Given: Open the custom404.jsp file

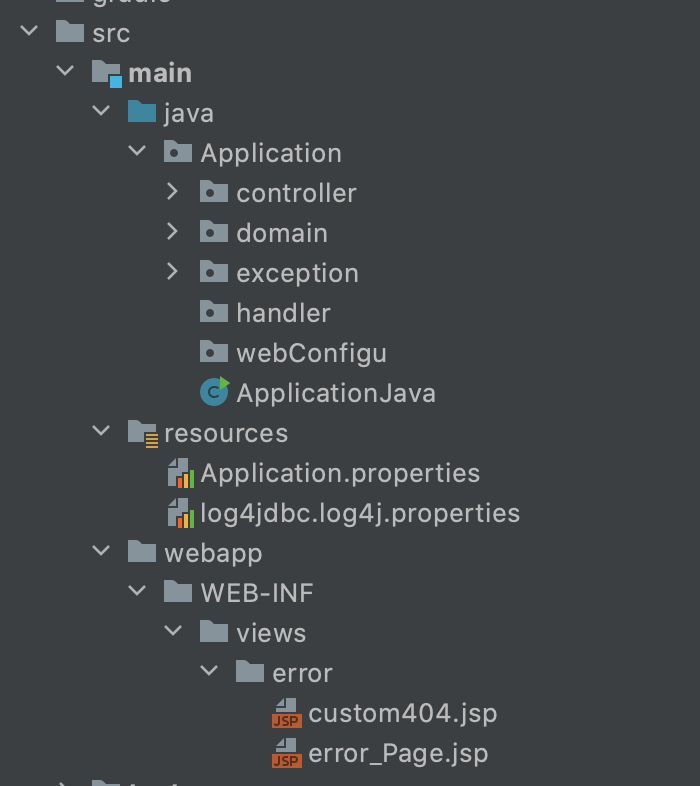Looking at the screenshot, I should [x=403, y=714].
